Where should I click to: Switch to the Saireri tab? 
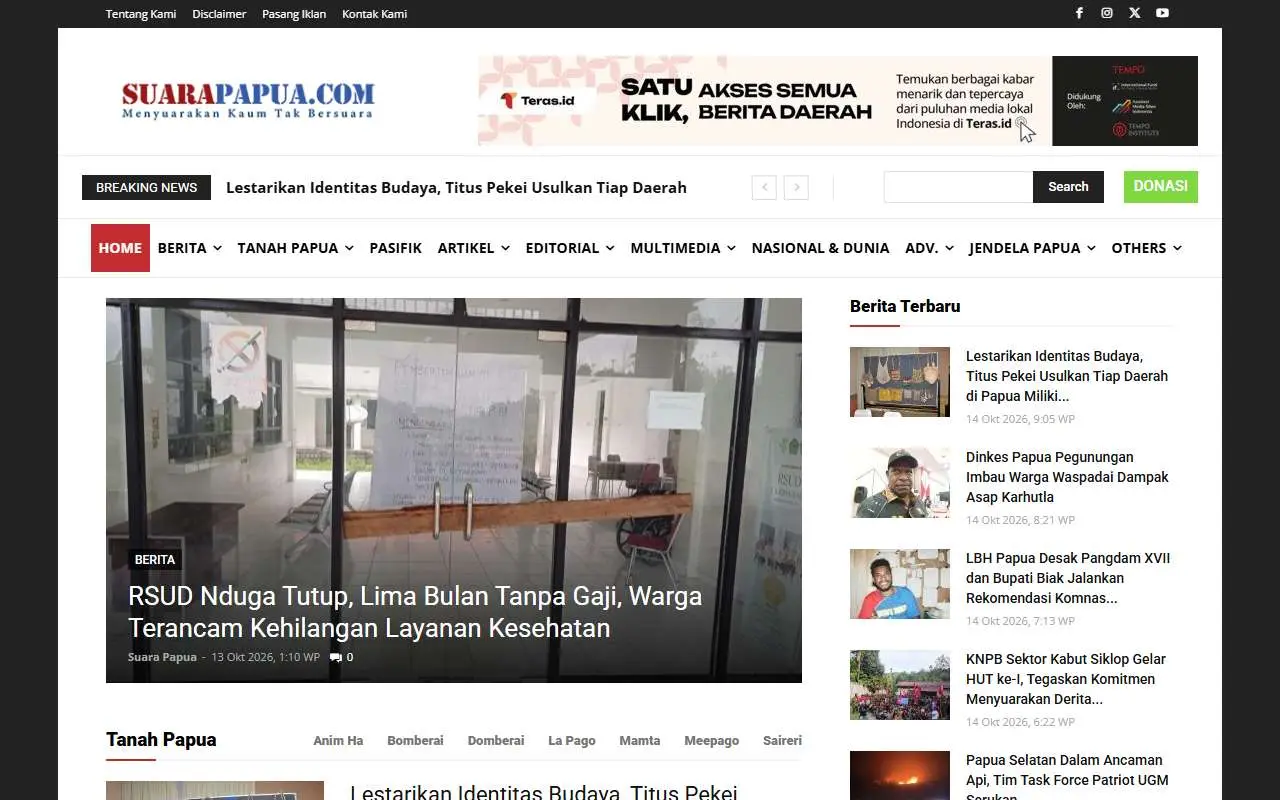[782, 741]
